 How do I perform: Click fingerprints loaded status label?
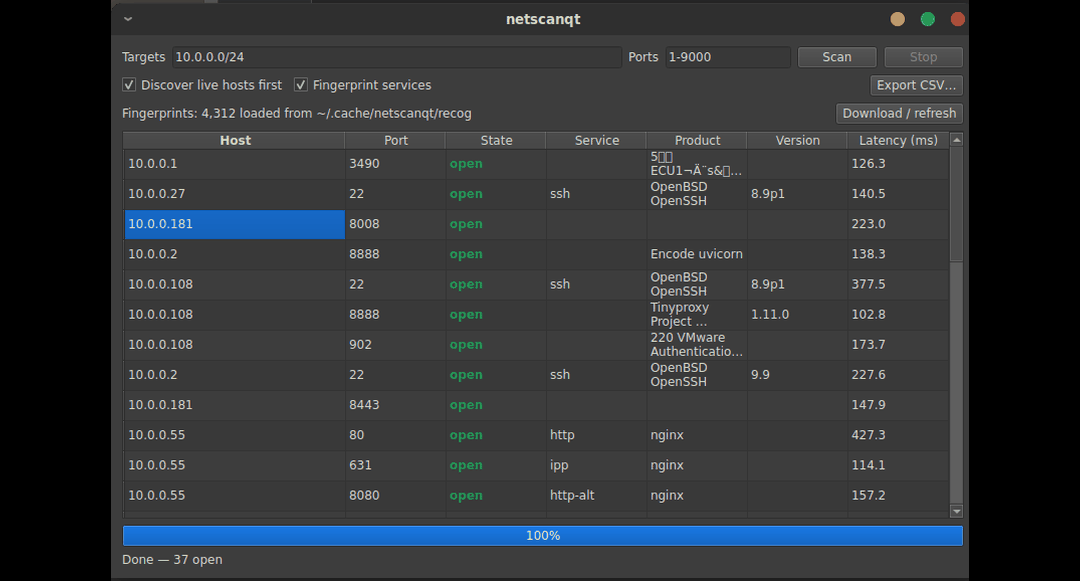(297, 114)
